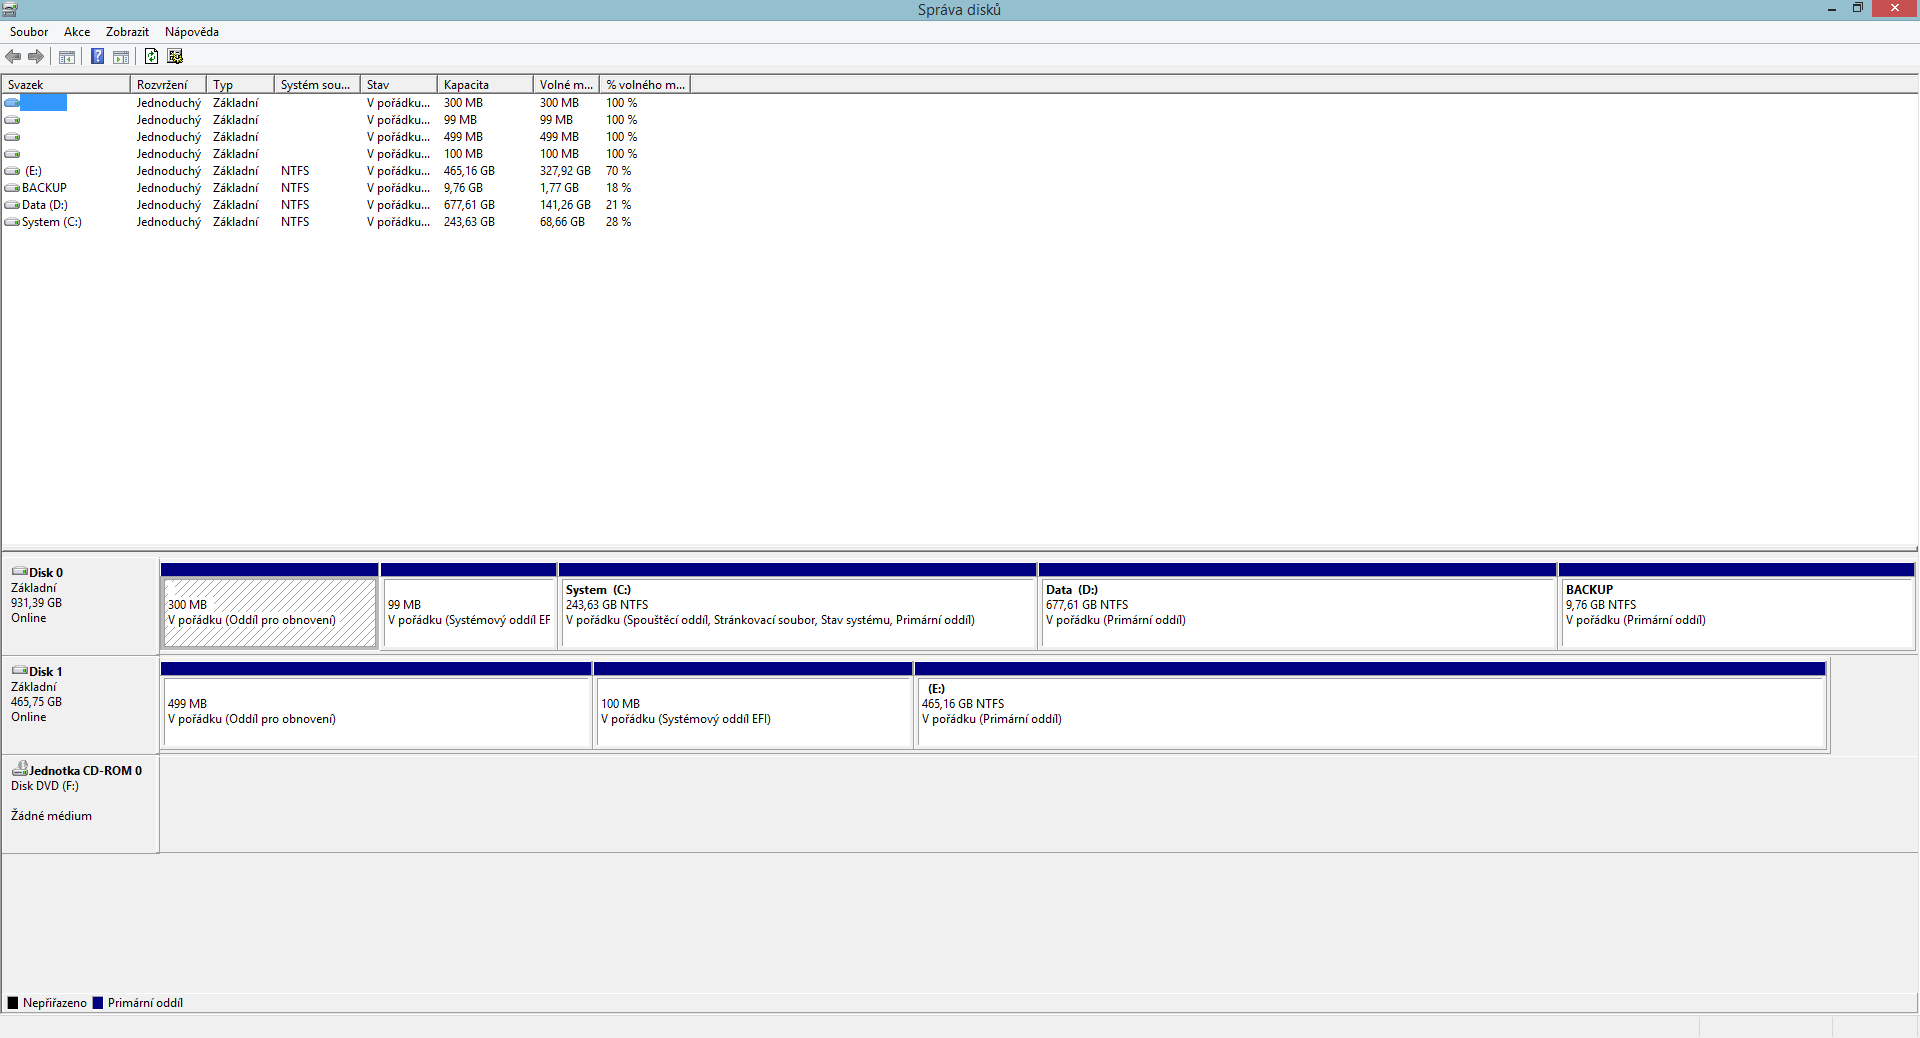Select the volume icon in the 100 MB list row
This screenshot has width=1920, height=1038.
12,154
